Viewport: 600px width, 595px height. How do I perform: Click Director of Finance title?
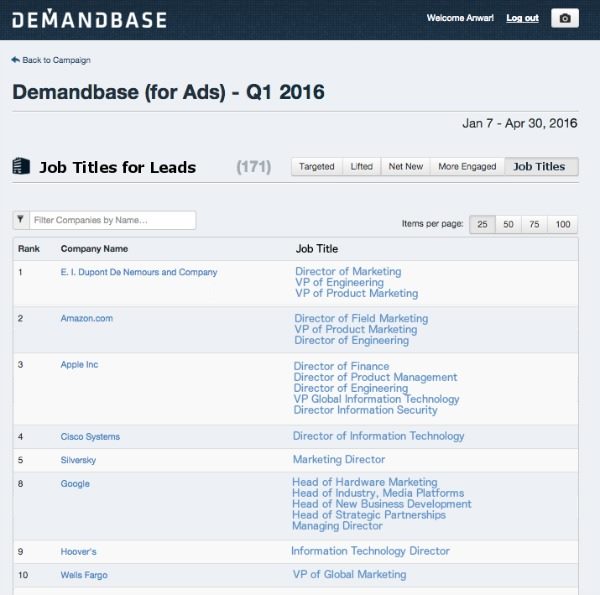(x=341, y=366)
